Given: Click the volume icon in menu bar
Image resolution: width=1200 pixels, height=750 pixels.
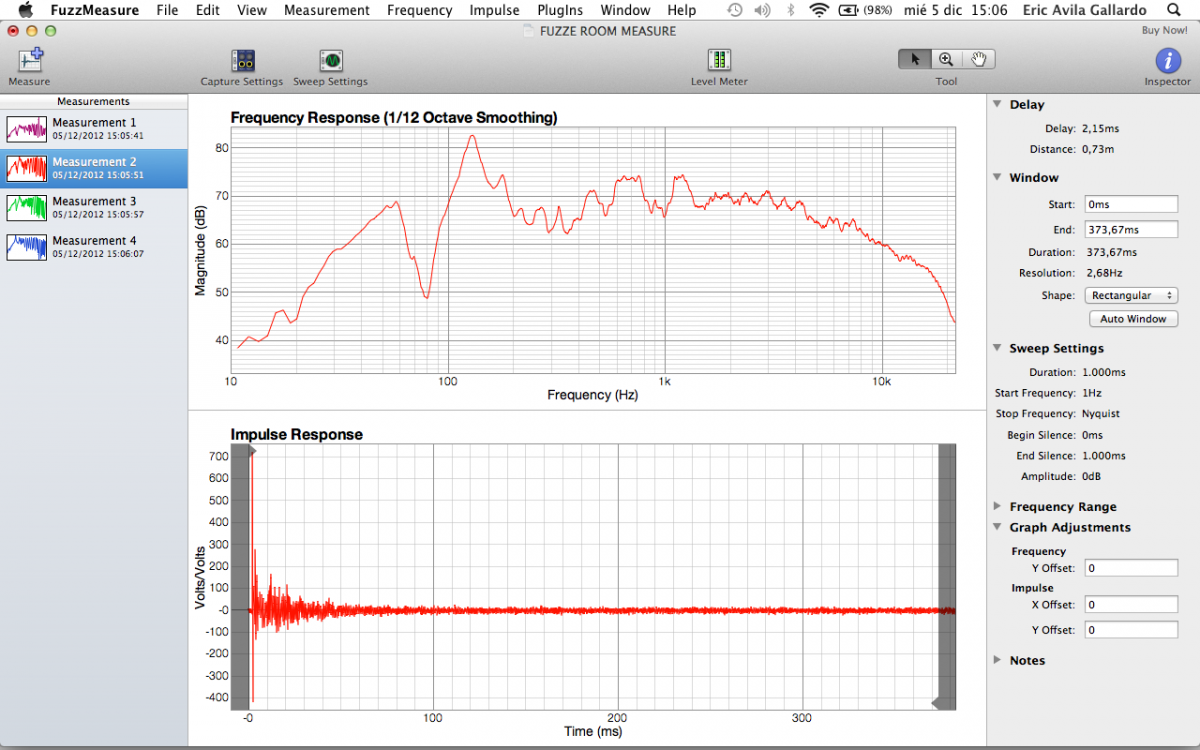Looking at the screenshot, I should tap(763, 10).
